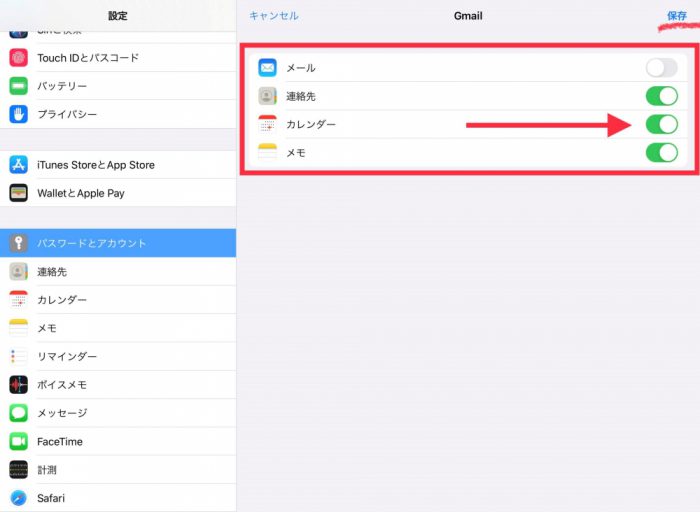Tap the sidebar メモ notes icon
This screenshot has width=700, height=512.
18,328
